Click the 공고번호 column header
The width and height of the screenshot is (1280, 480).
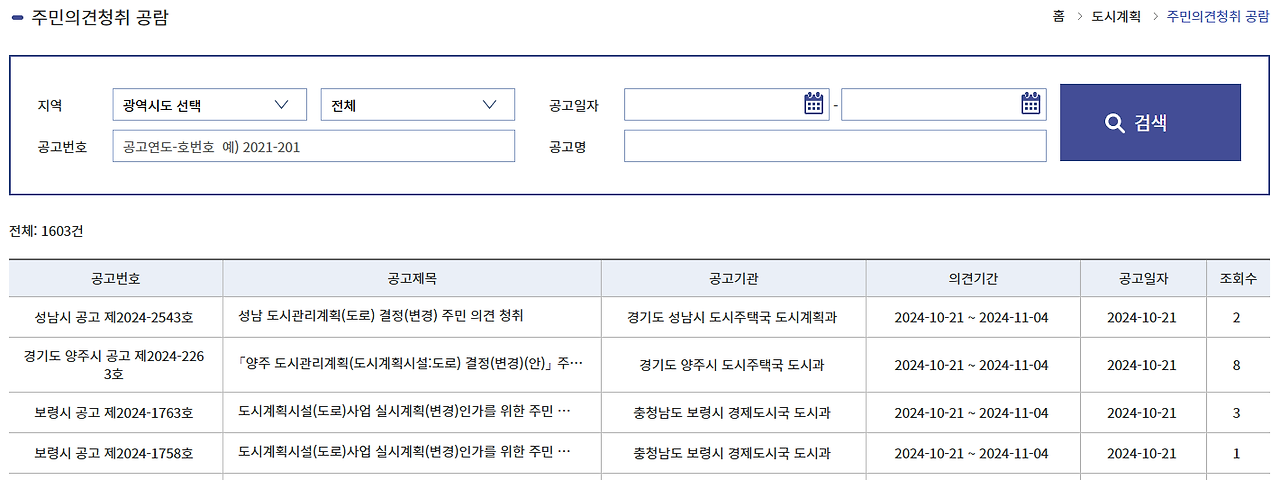click(116, 278)
